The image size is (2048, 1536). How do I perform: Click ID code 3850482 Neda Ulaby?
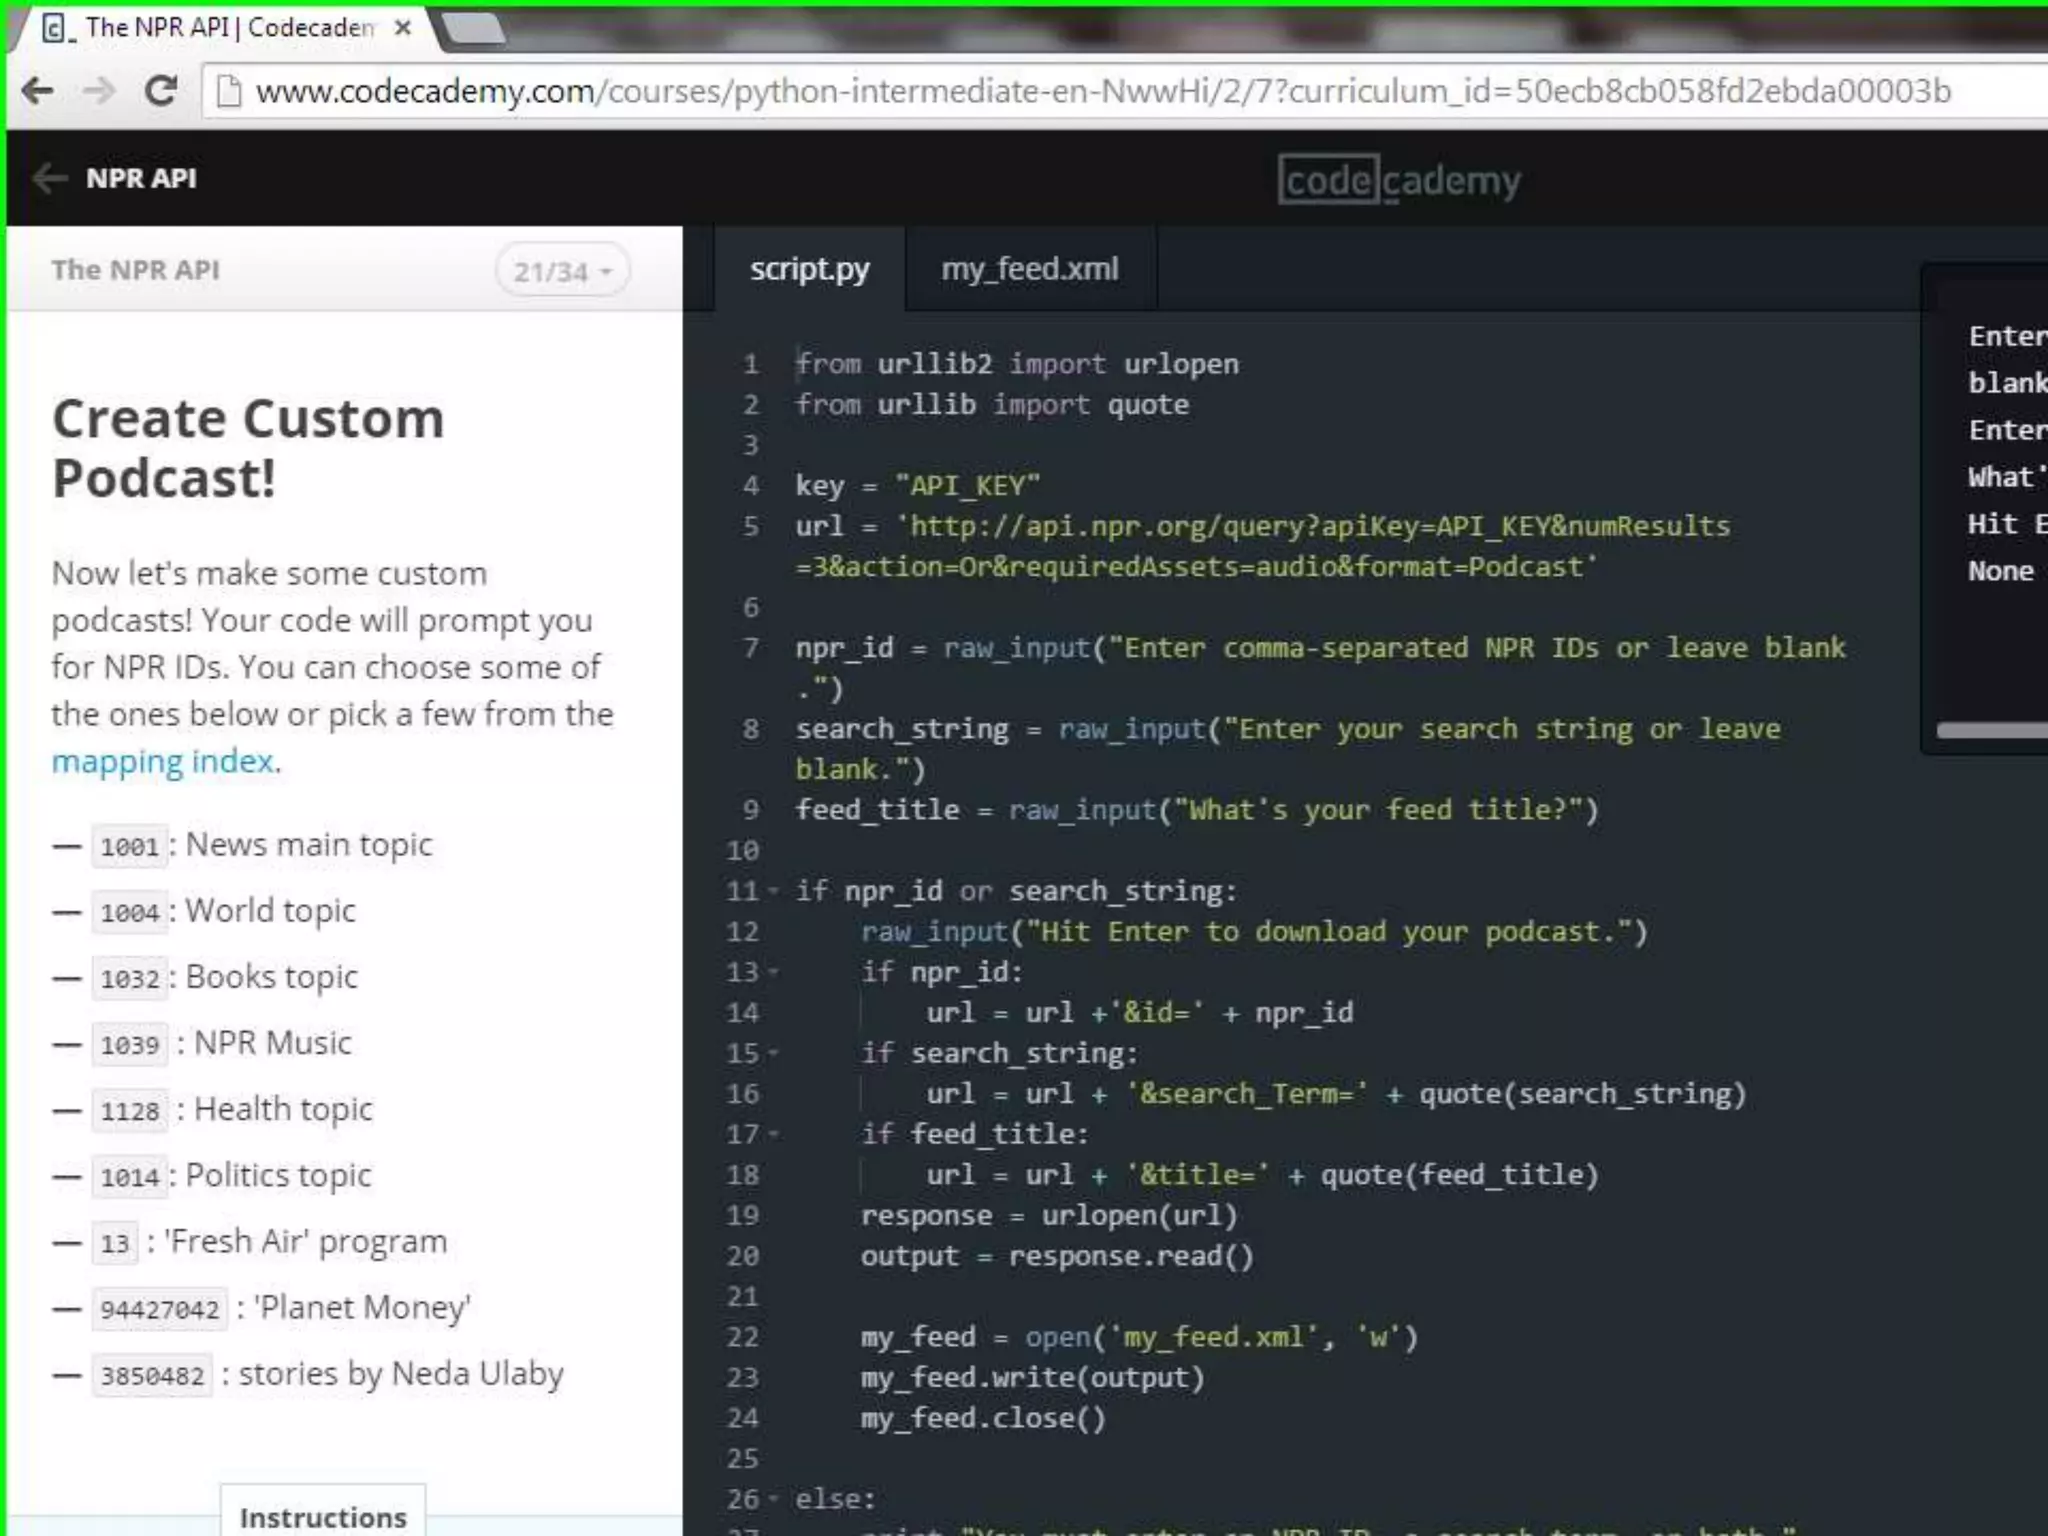click(x=152, y=1375)
